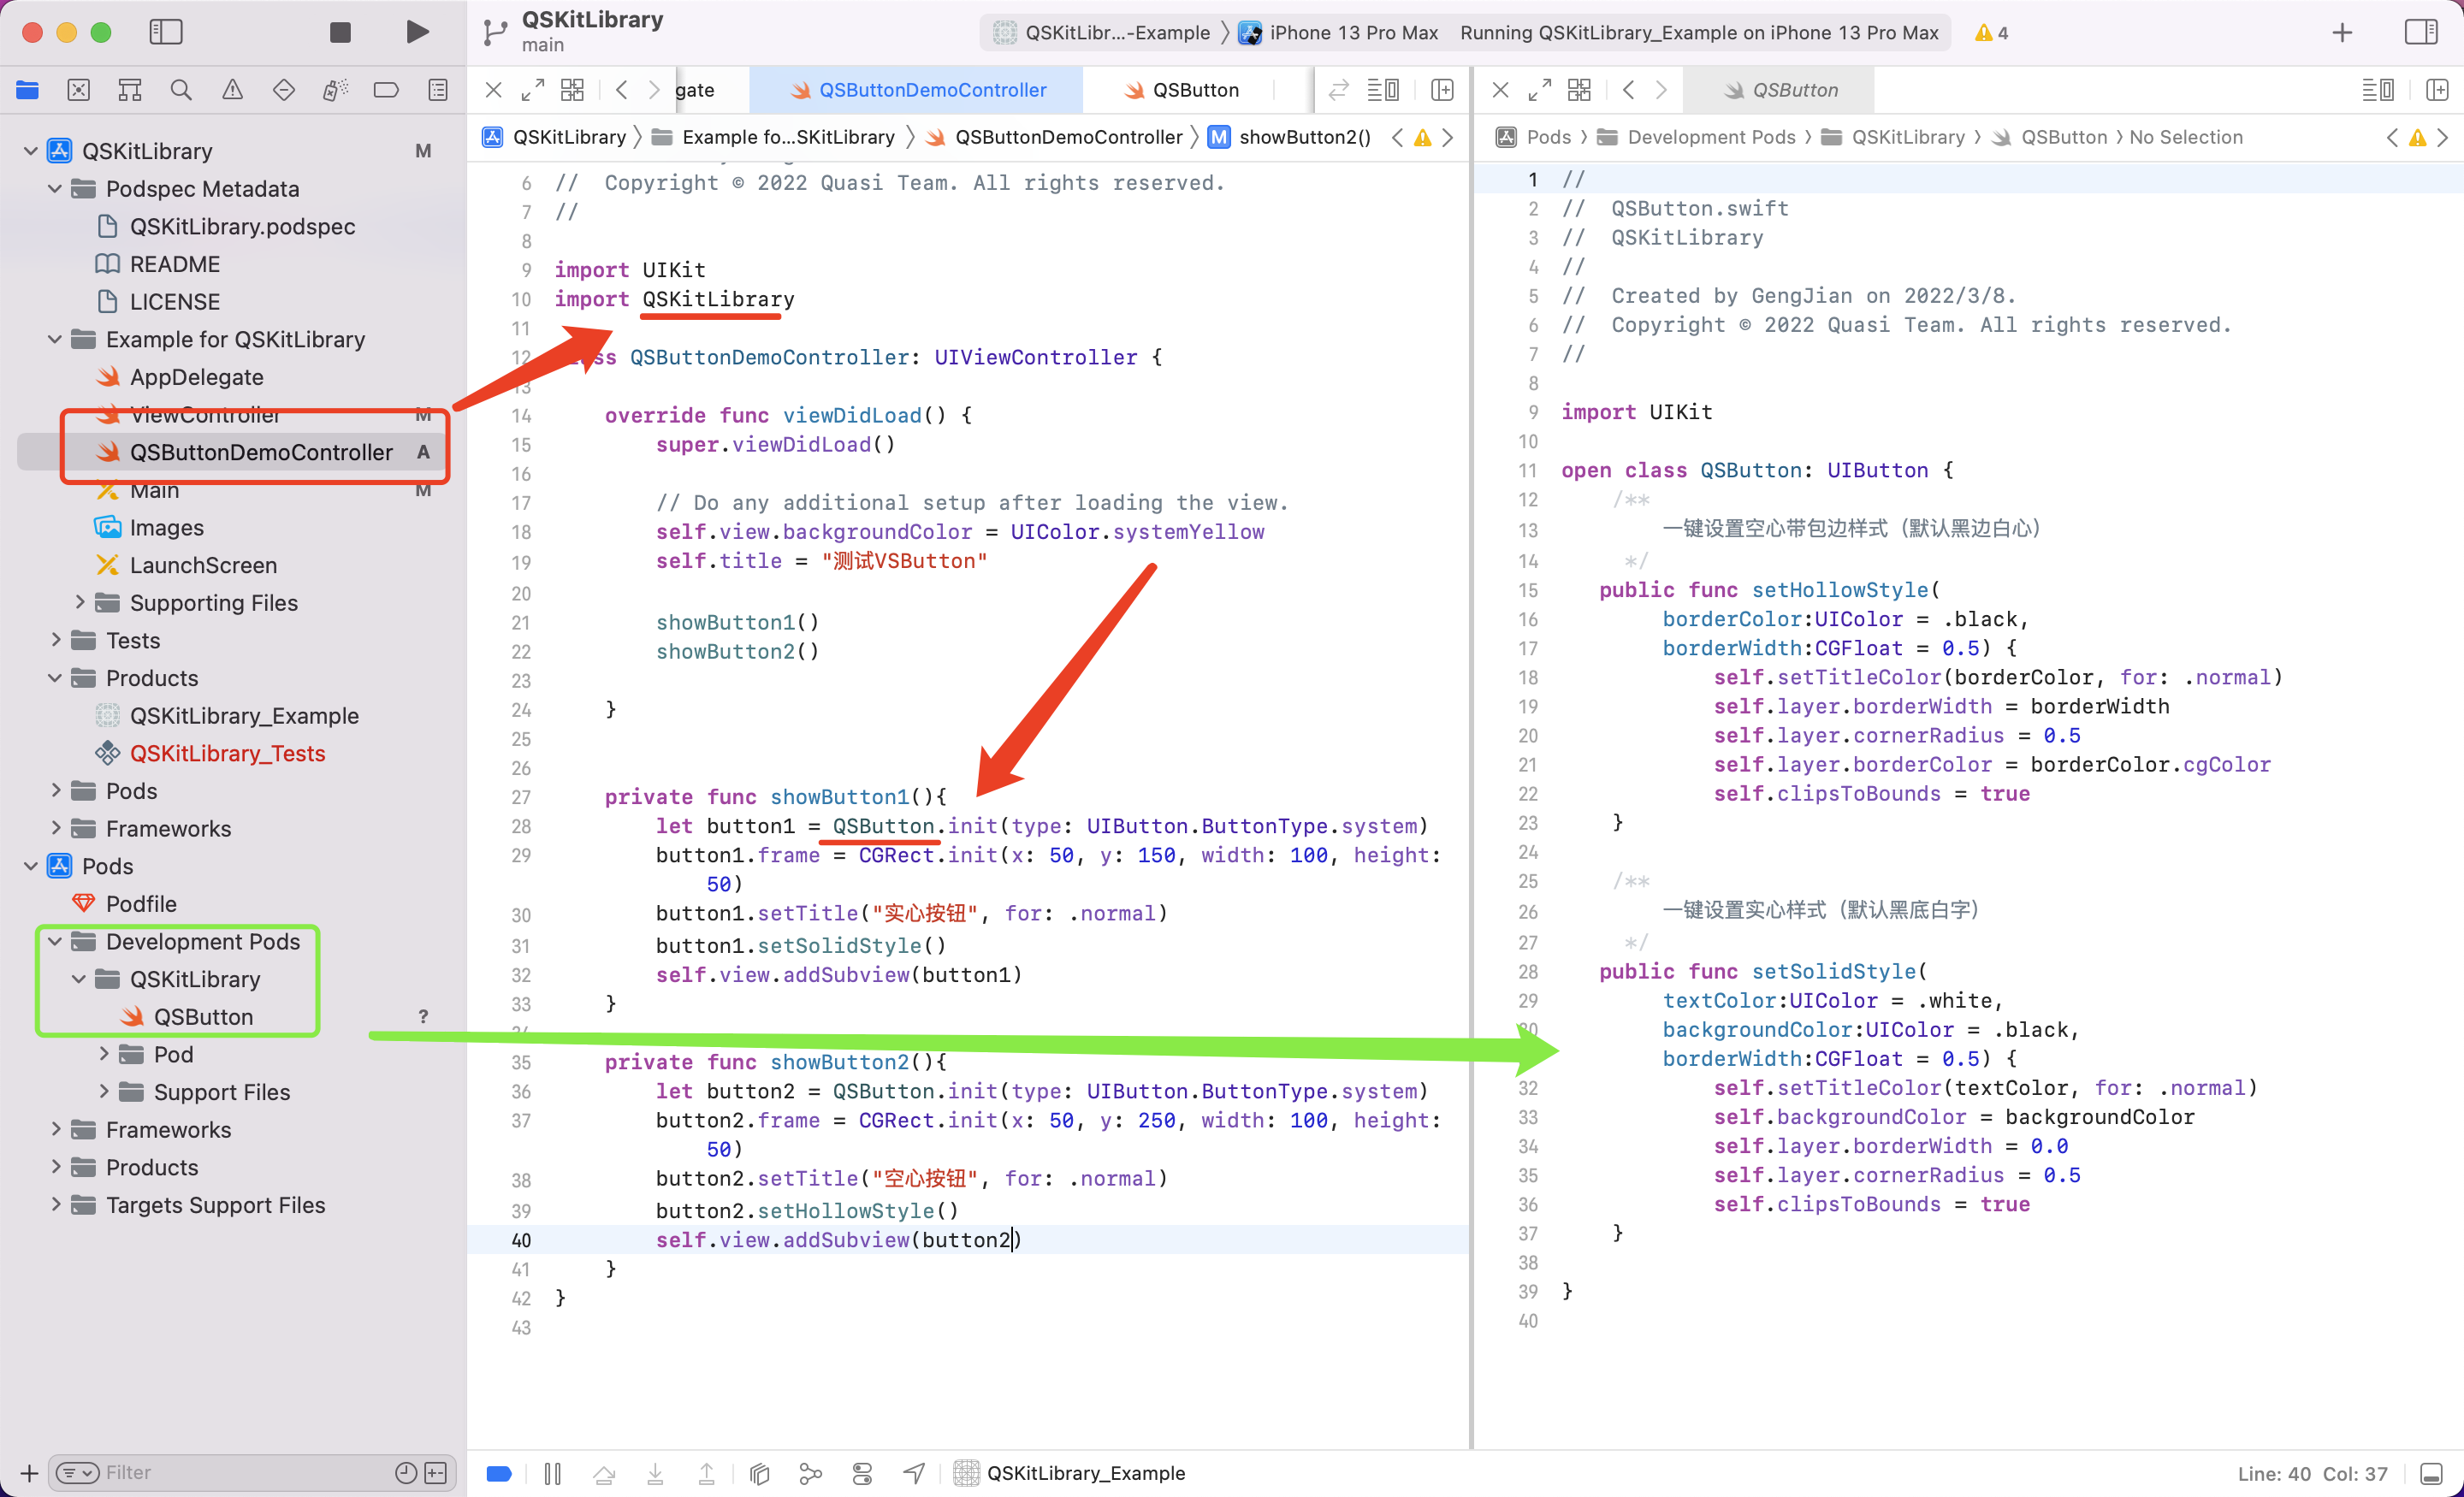This screenshot has height=1497, width=2464.
Task: Show the 4 warnings indicator
Action: coord(1991,32)
